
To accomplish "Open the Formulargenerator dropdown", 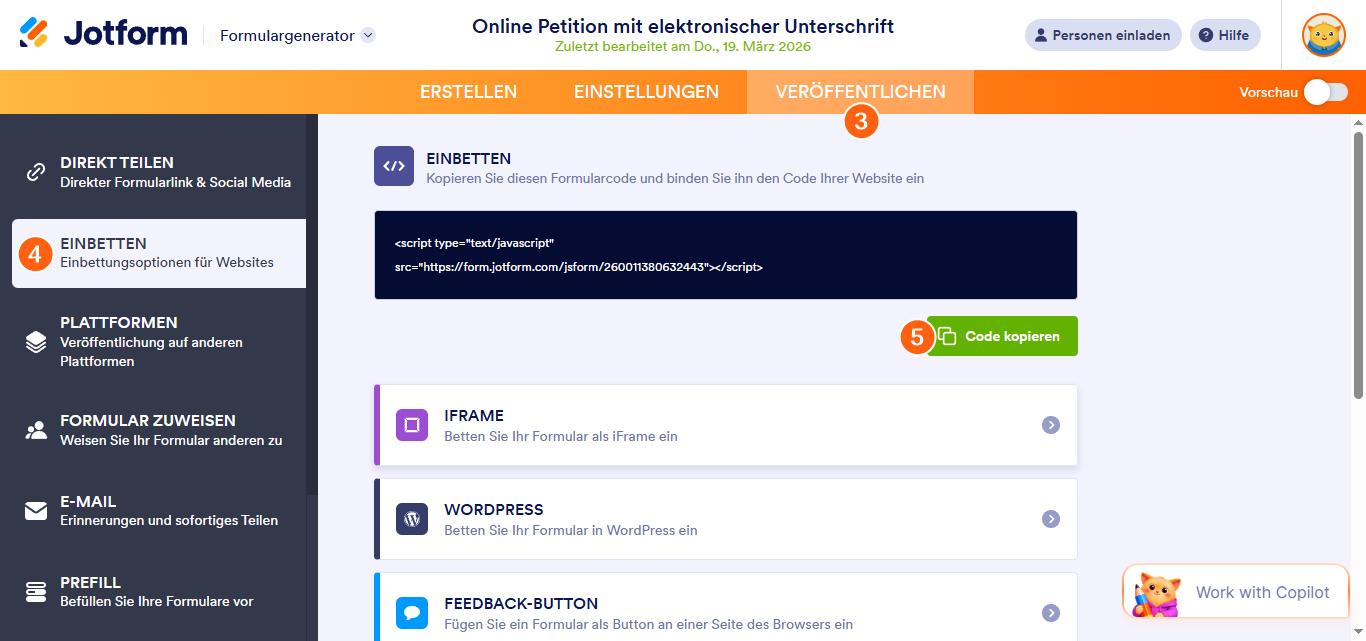I will (x=294, y=33).
